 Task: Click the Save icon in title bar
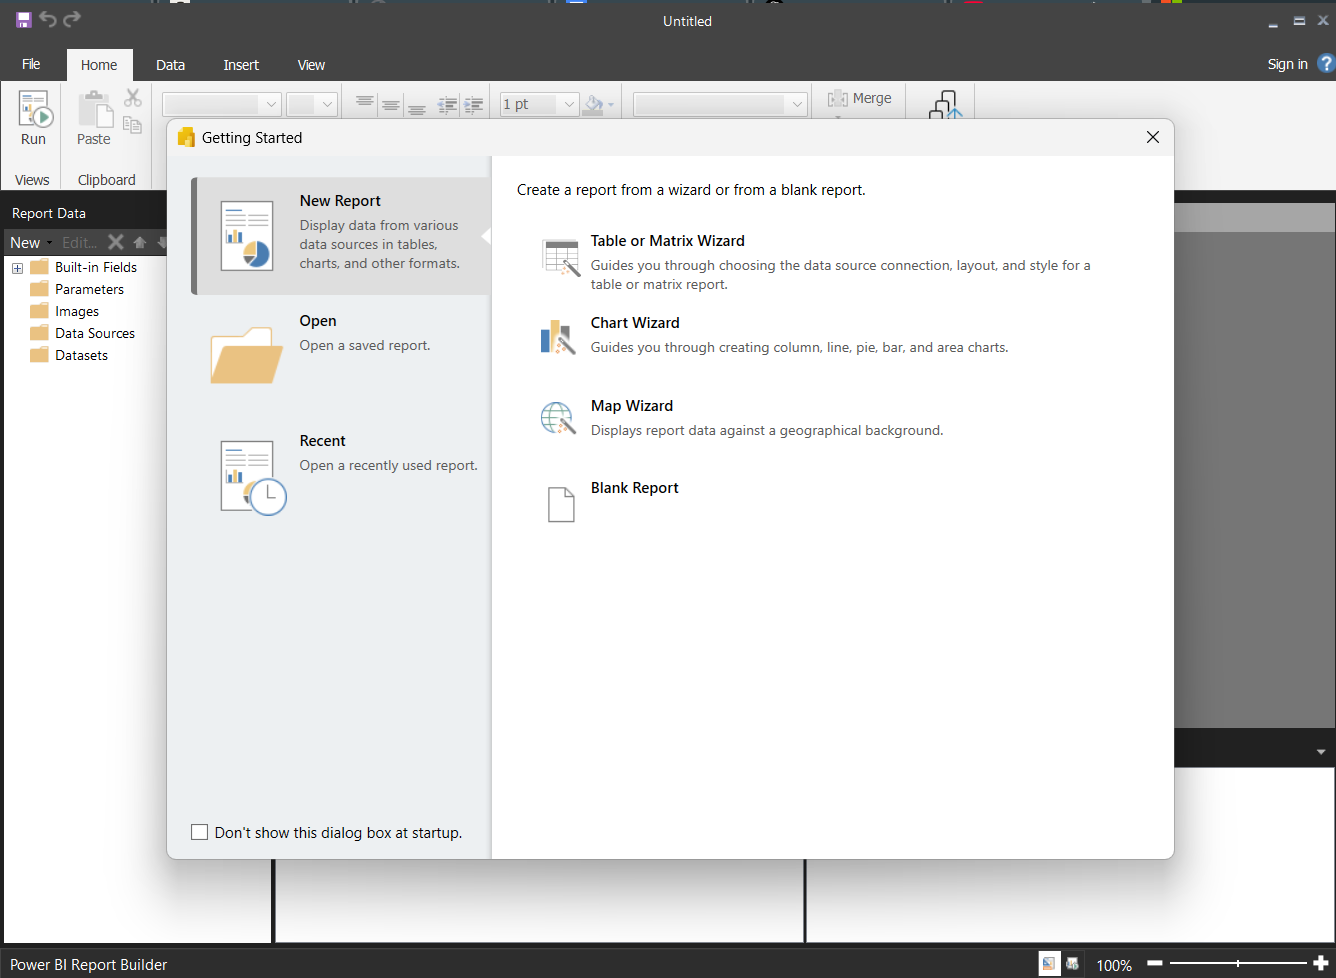[x=23, y=20]
